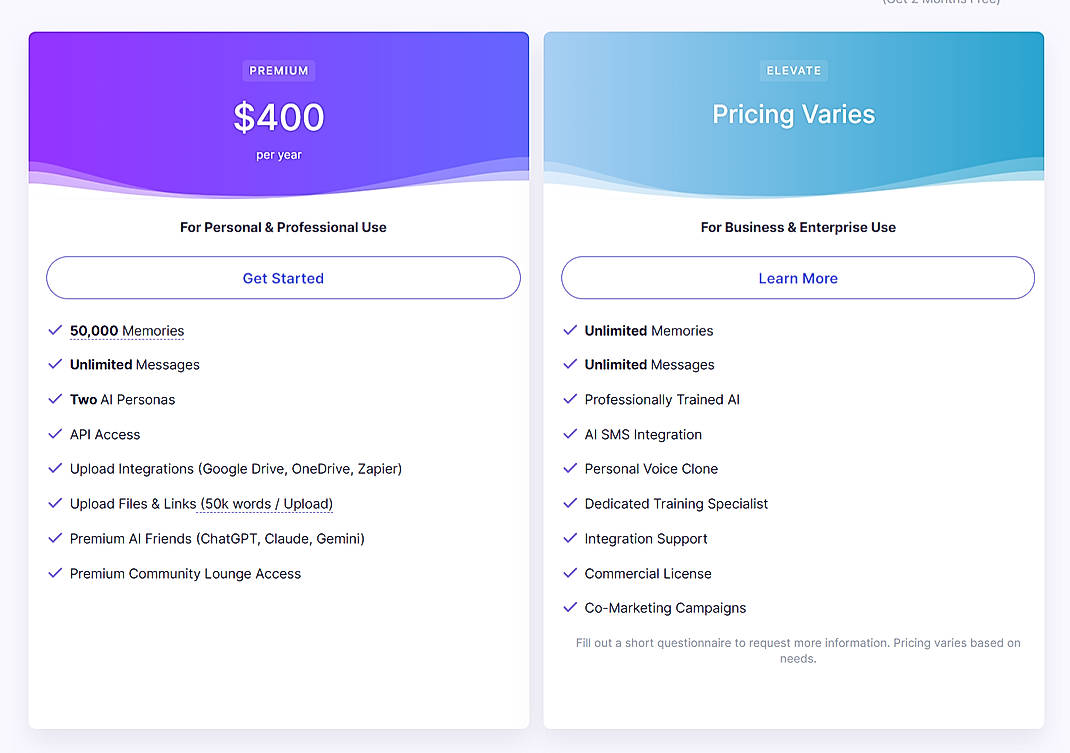1070x753 pixels.
Task: Click the checkmark next to API Access
Action: 55,434
